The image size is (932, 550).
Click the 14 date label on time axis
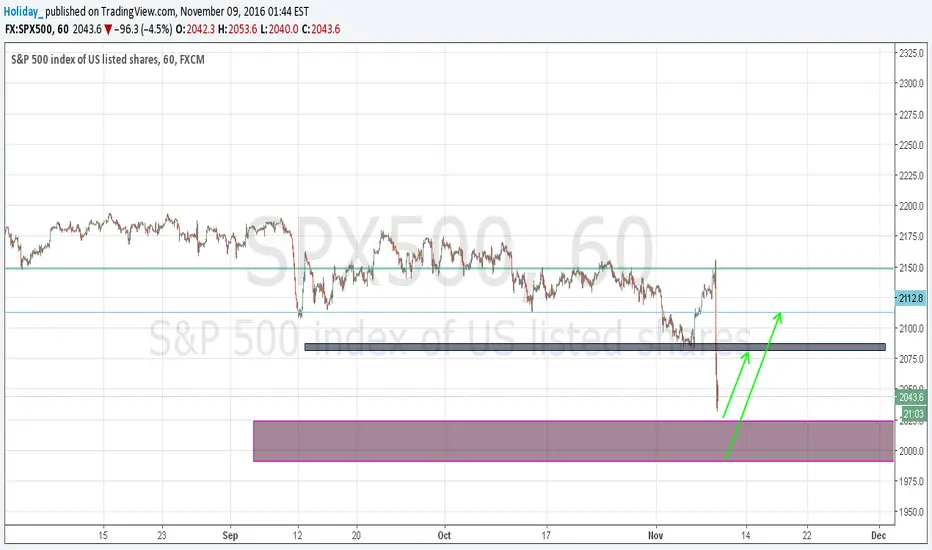tap(745, 535)
